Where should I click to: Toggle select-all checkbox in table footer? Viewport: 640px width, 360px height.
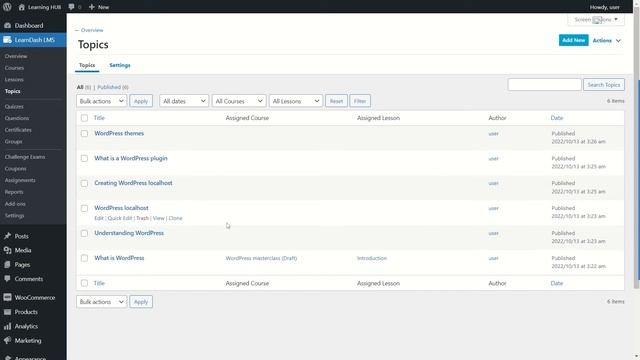tap(84, 283)
